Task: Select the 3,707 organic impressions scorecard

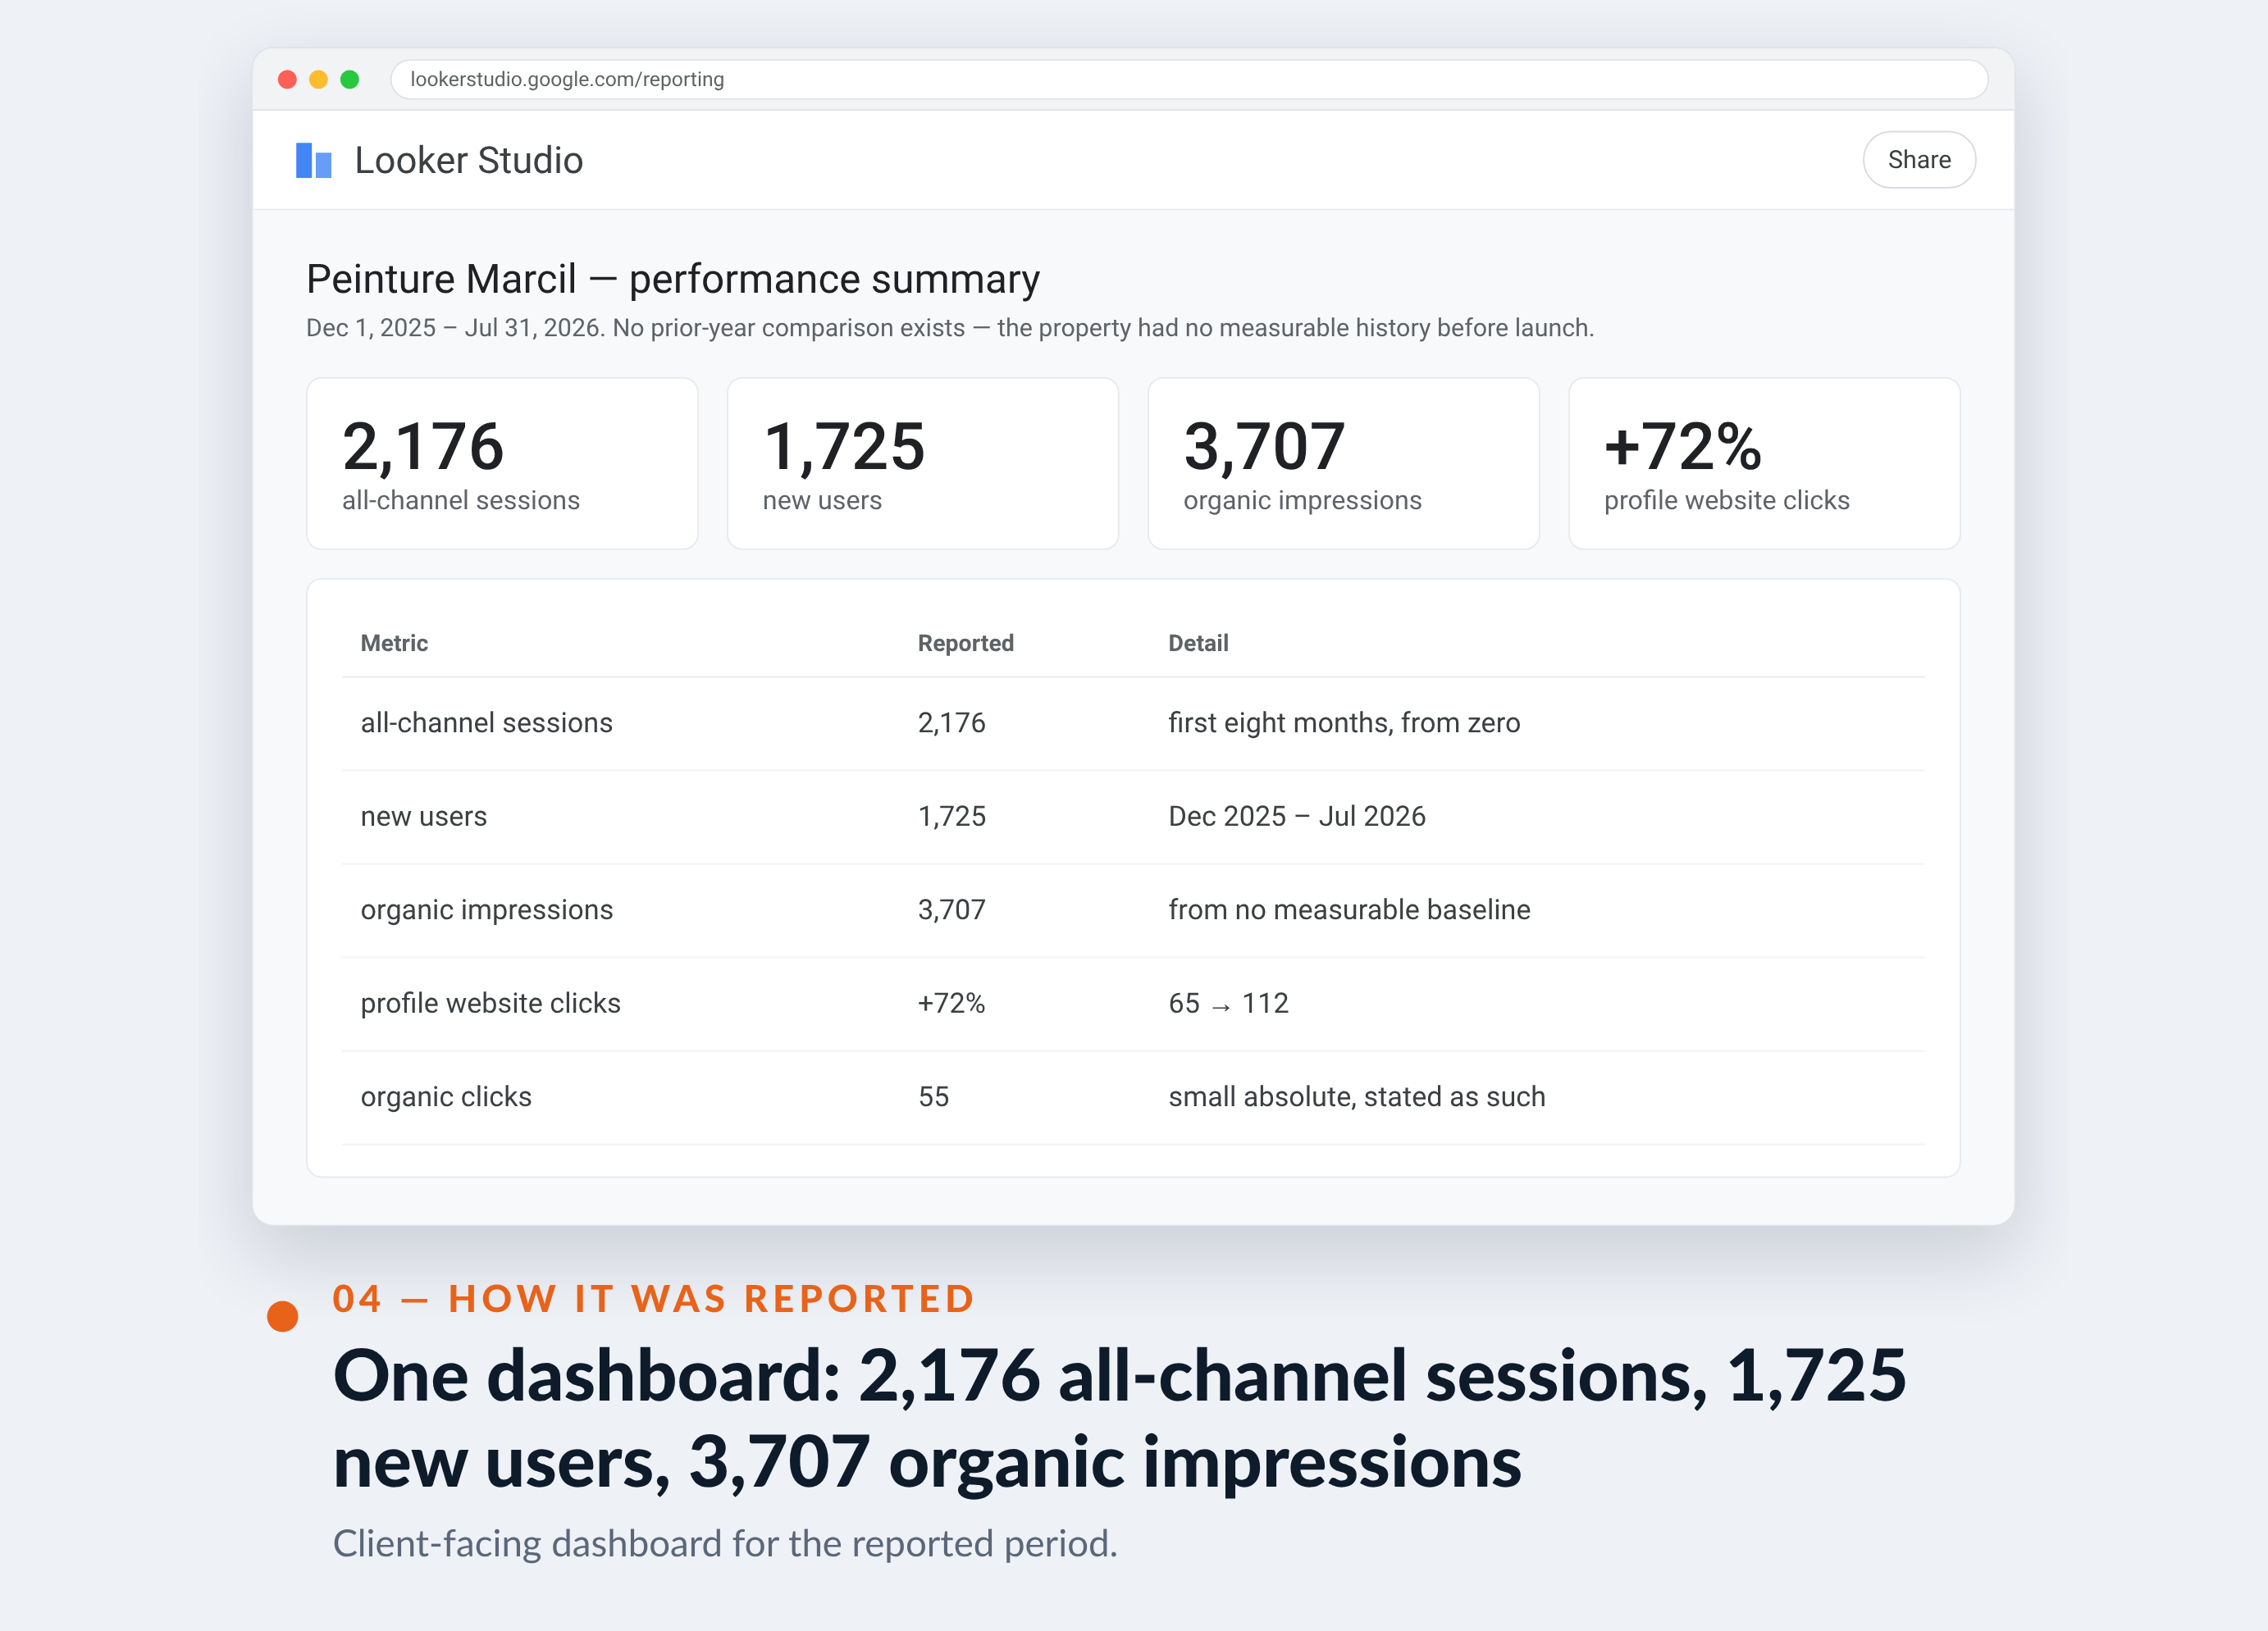Action: click(1343, 463)
